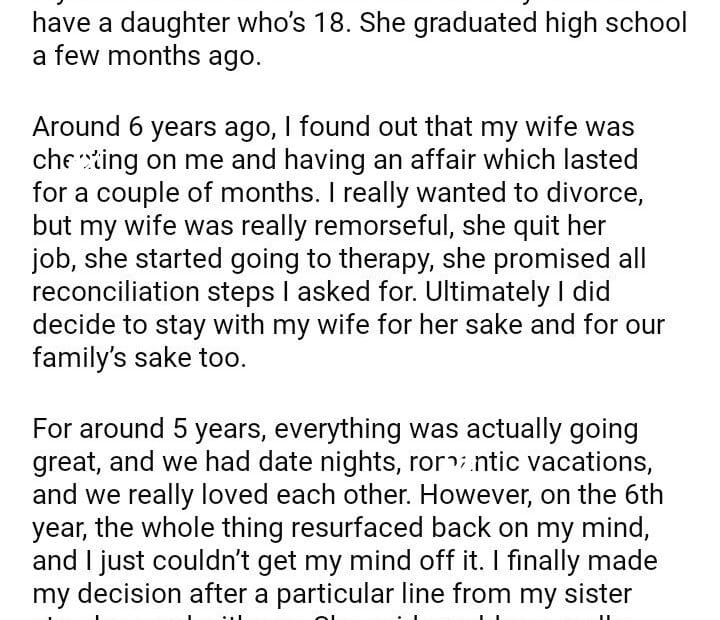The width and height of the screenshot is (720, 620).
Task: Click the word "graduated" in the top paragraph
Action: [x=488, y=23]
